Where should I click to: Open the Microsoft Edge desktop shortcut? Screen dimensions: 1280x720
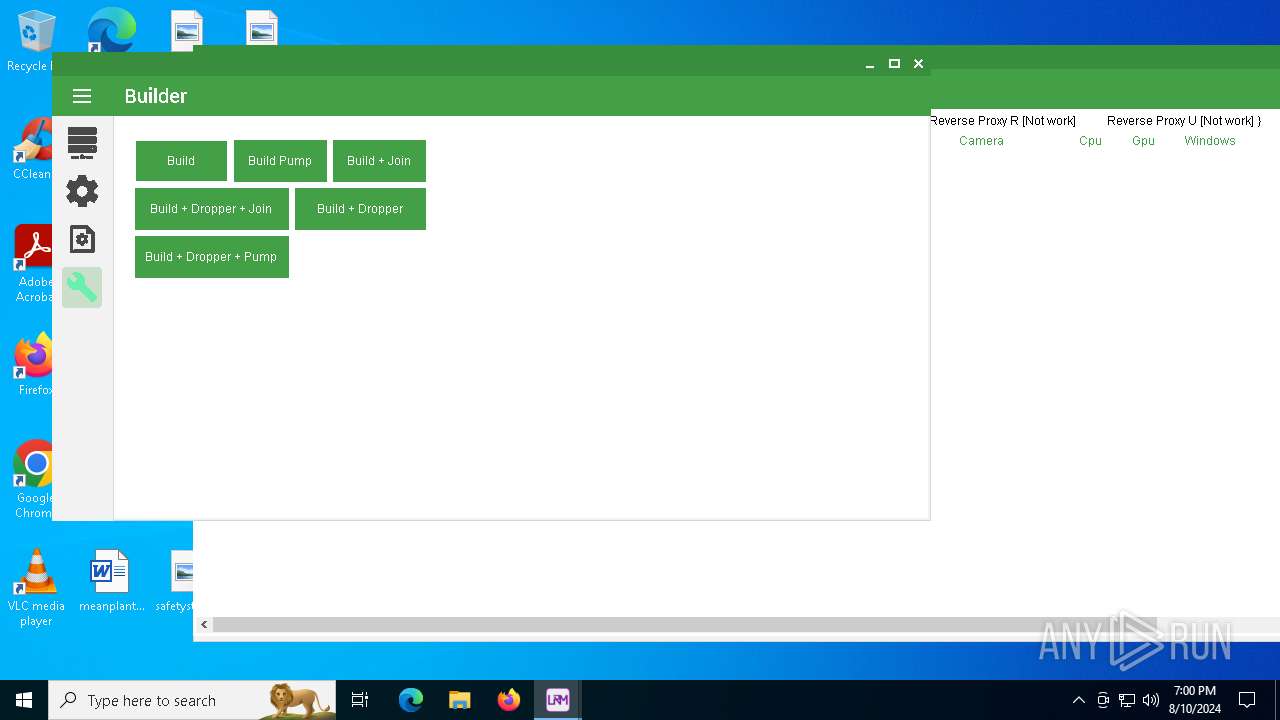[110, 30]
